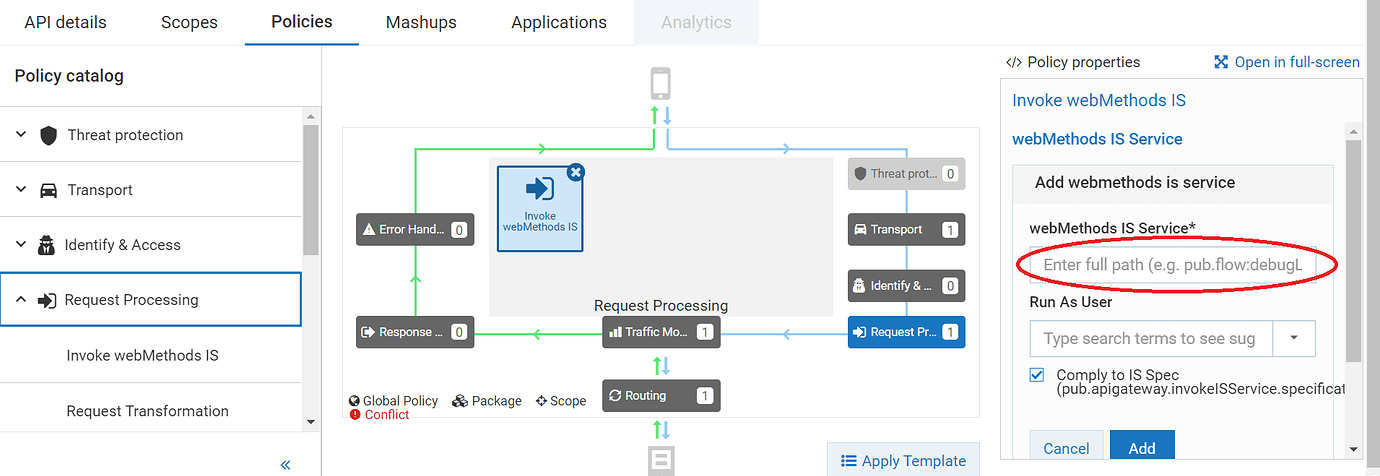
Task: Click the Open in full-screen icon
Action: (1221, 62)
